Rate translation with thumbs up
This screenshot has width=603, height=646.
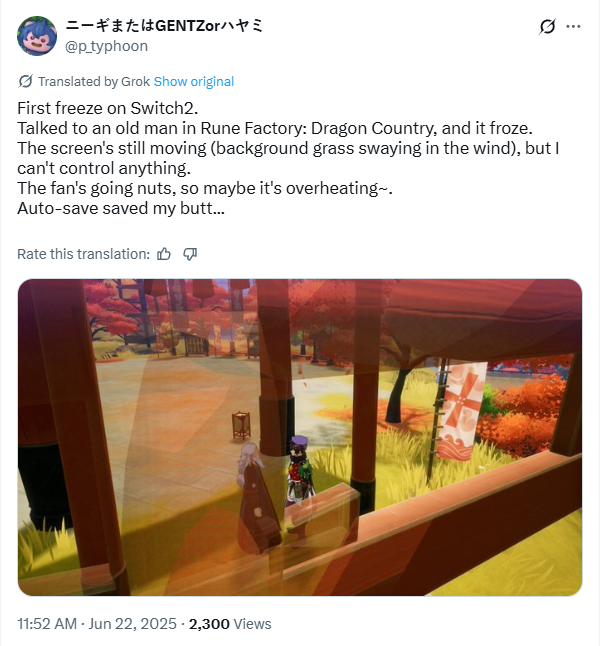coord(164,254)
